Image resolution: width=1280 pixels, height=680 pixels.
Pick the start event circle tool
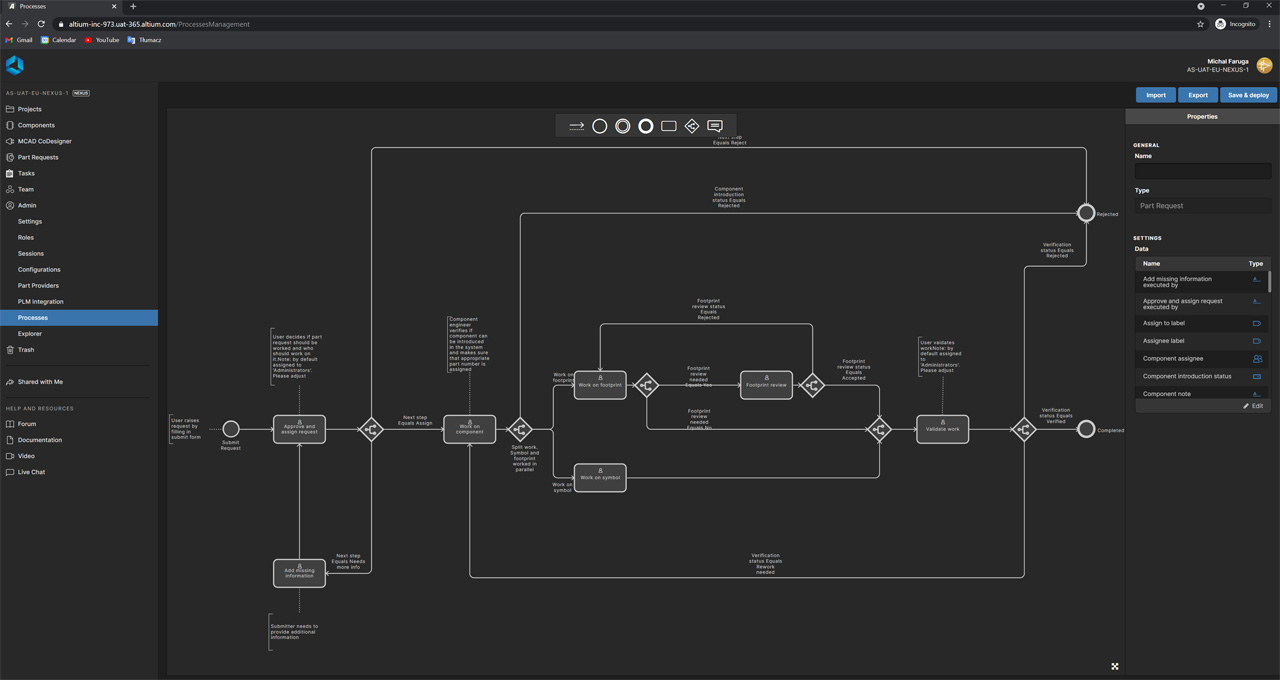[x=600, y=126]
